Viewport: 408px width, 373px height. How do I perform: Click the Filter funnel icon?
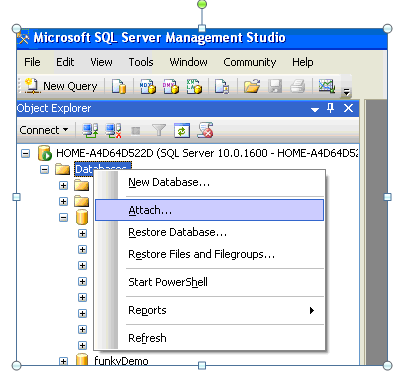coord(159,130)
